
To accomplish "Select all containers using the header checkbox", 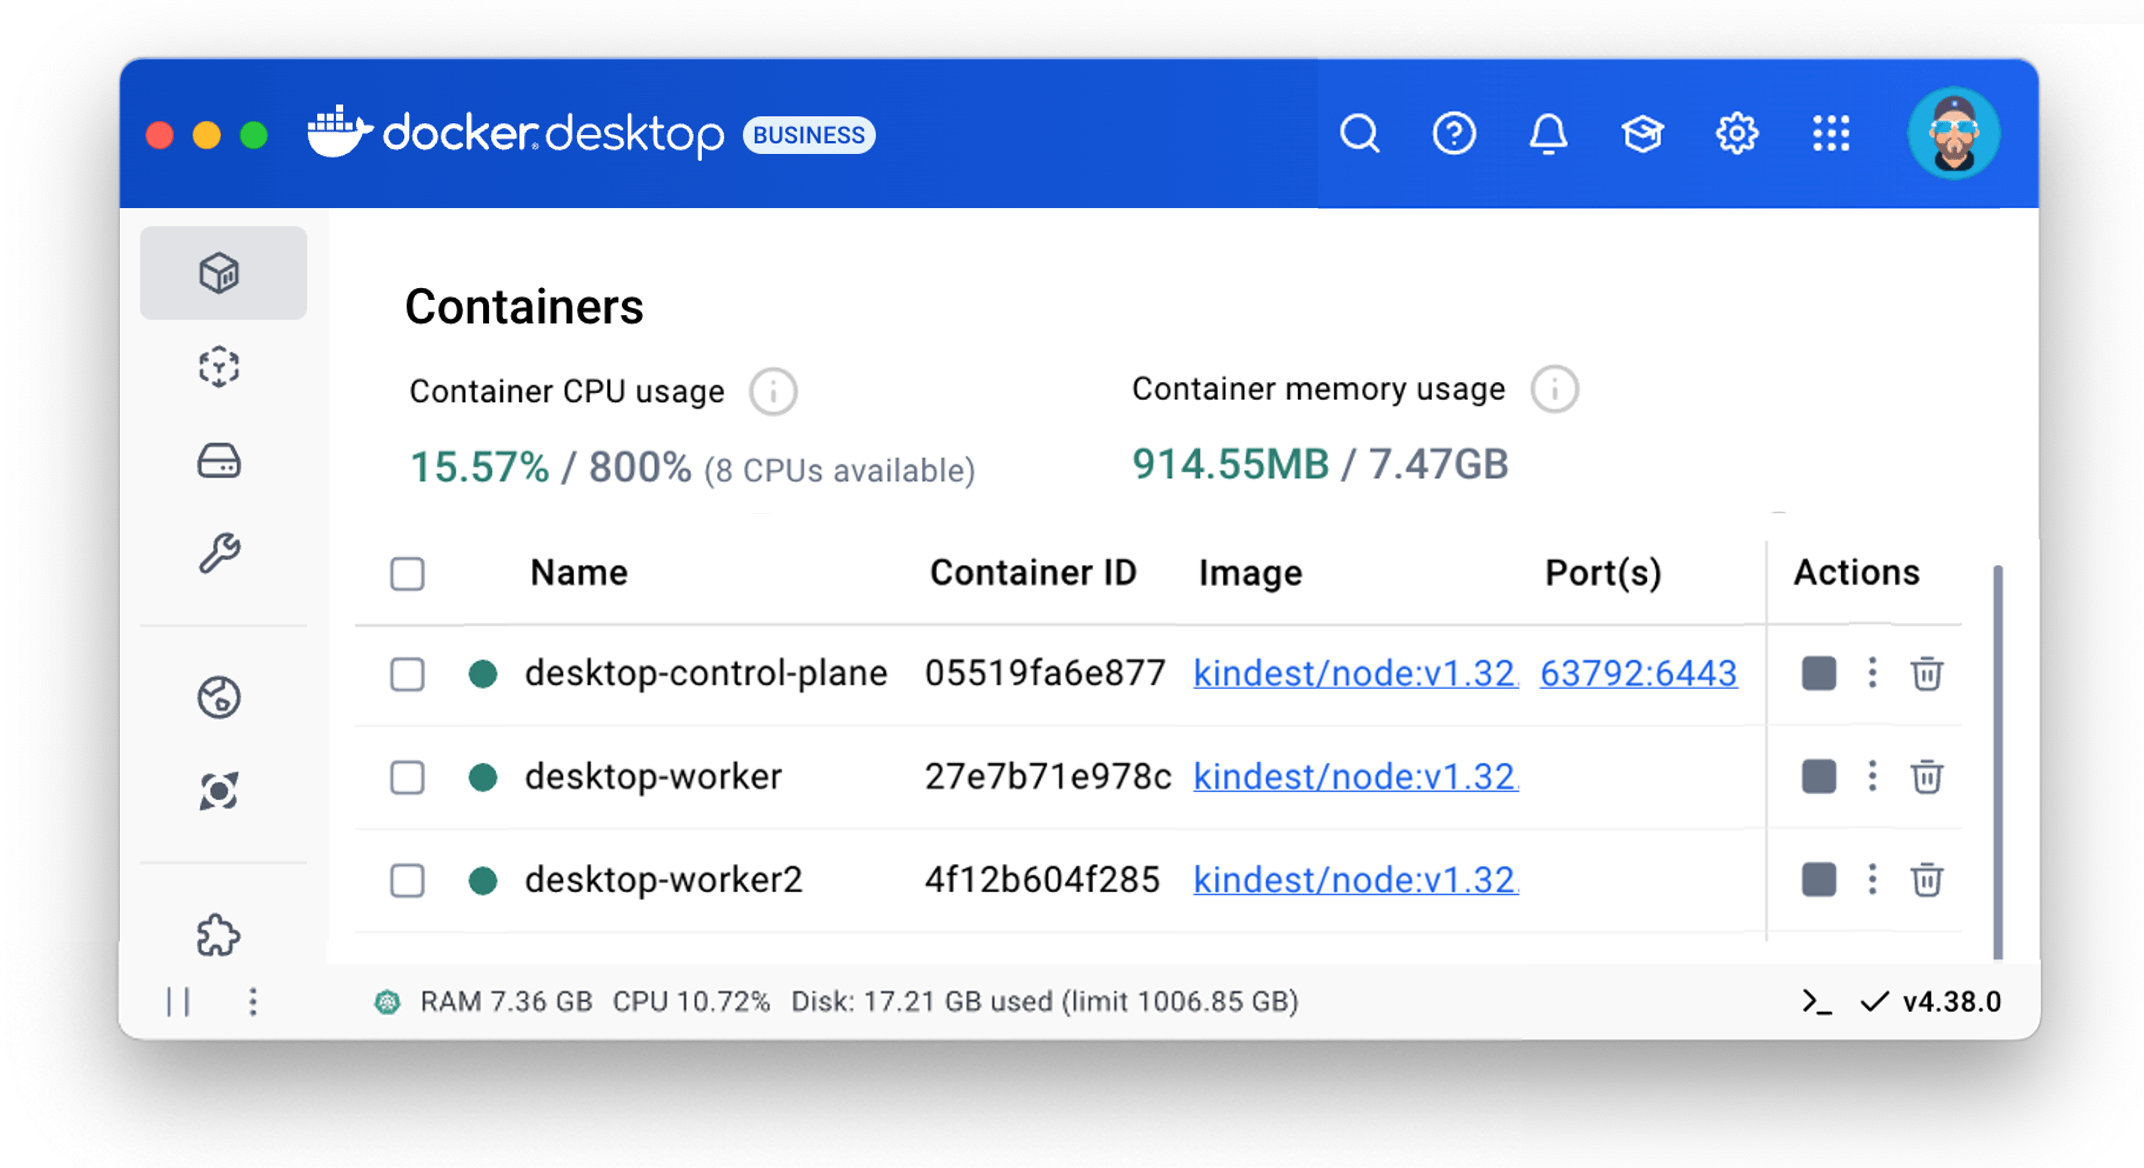I will [x=407, y=574].
